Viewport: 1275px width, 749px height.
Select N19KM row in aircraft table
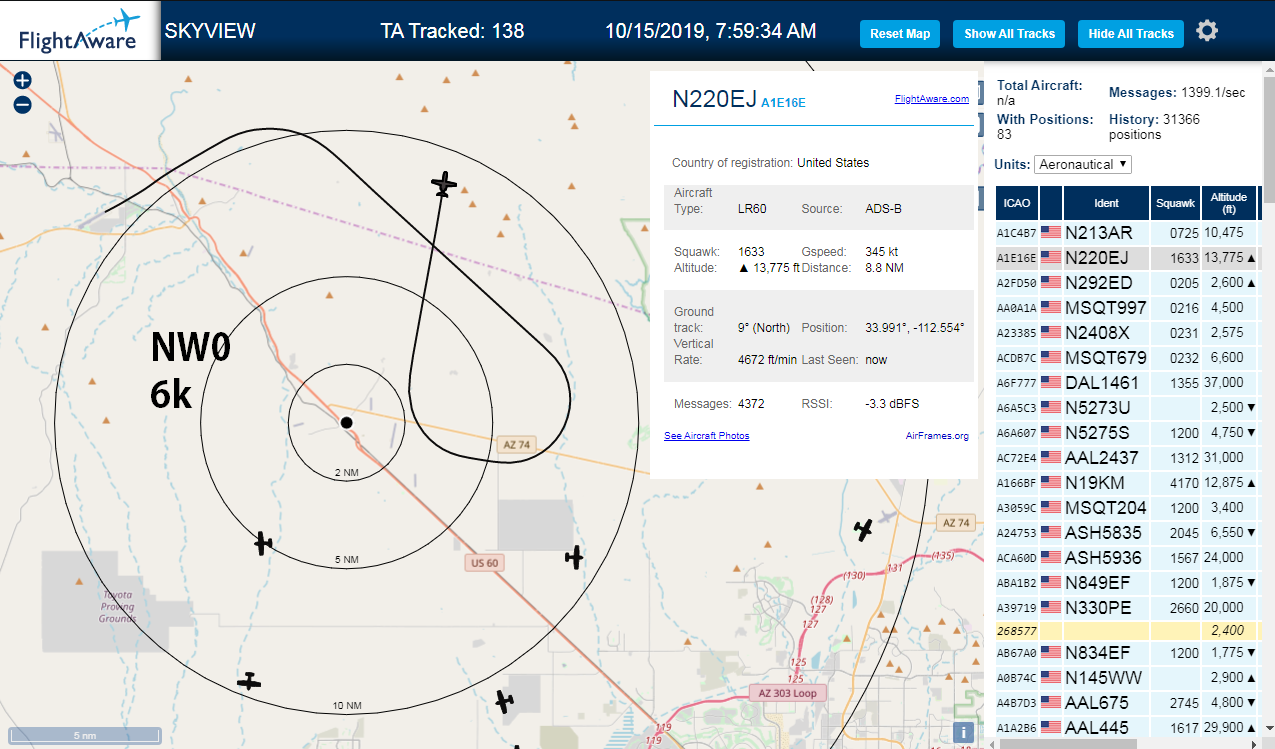click(x=1126, y=482)
